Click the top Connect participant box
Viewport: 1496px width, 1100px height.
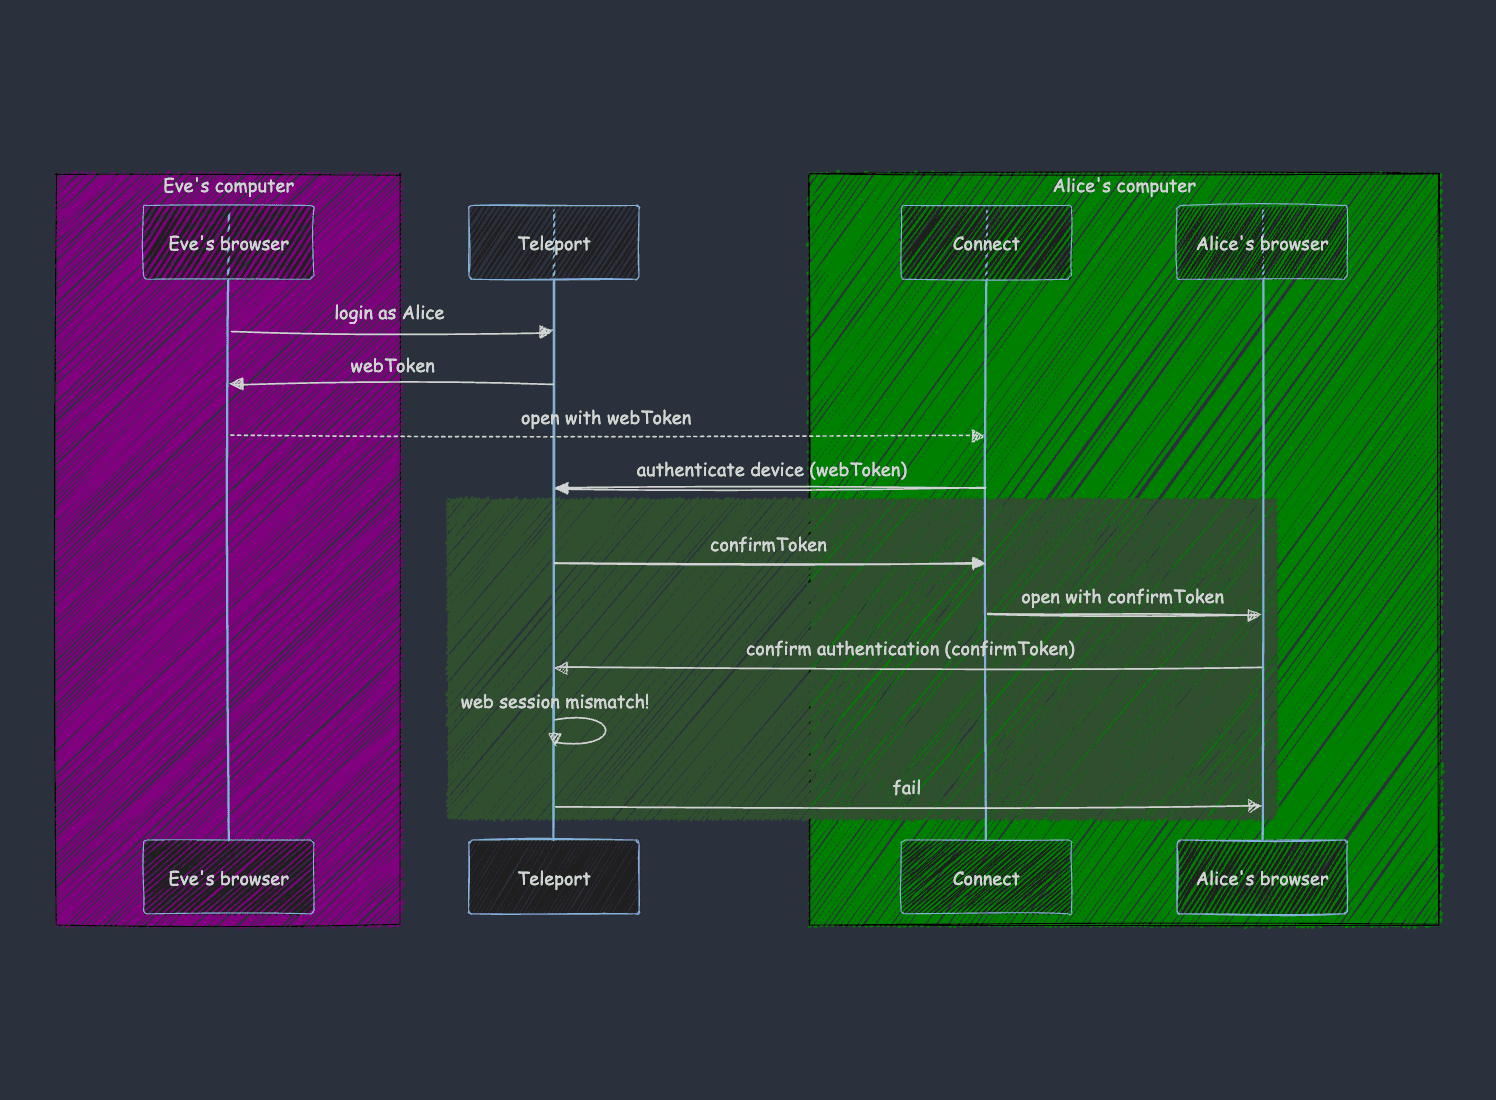(x=985, y=243)
